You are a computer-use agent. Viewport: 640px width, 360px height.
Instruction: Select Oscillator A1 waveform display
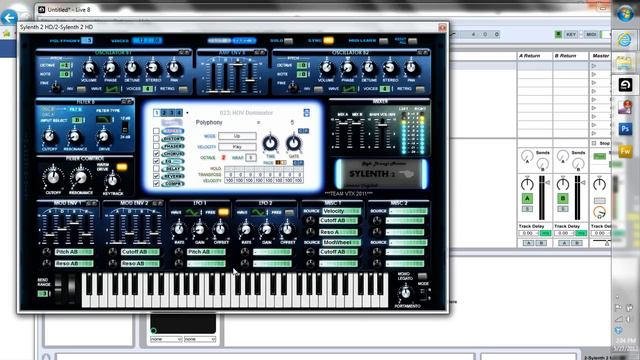tap(112, 89)
